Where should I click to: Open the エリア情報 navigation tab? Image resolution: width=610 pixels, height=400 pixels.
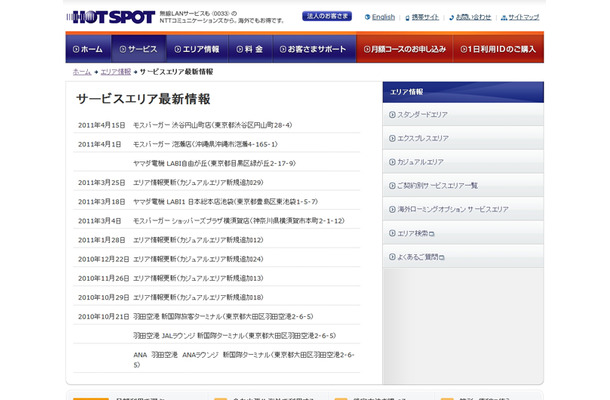pyautogui.click(x=197, y=49)
